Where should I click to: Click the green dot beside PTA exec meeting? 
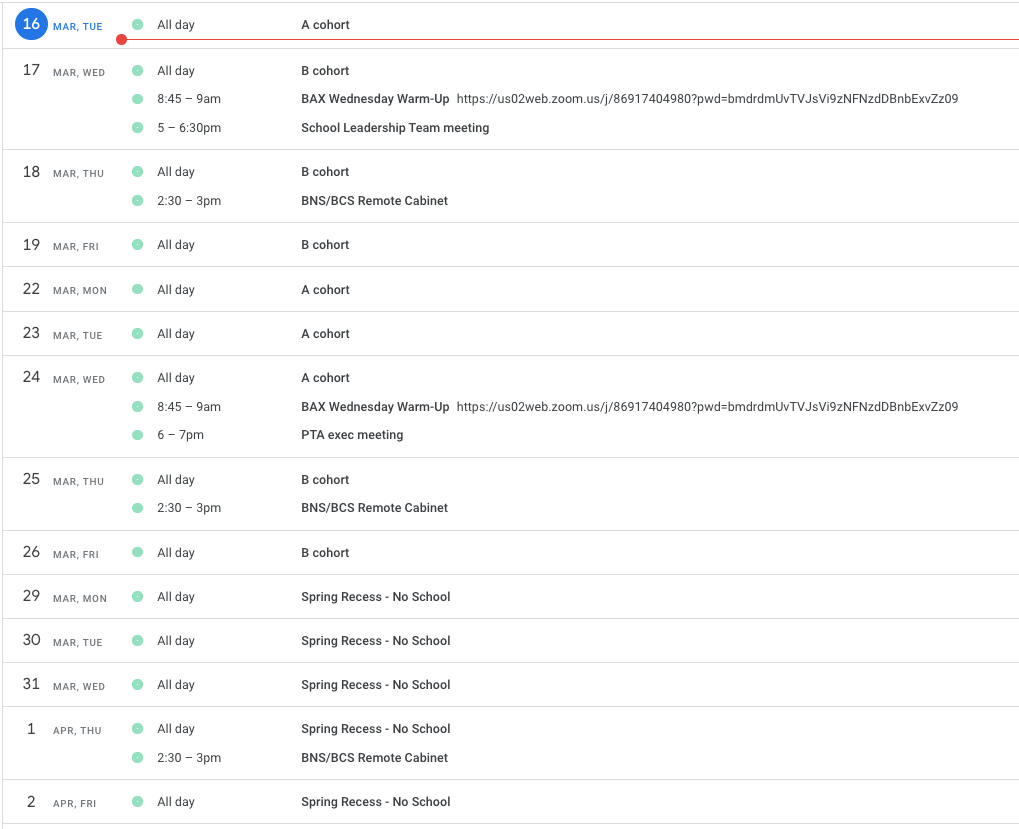click(x=137, y=435)
